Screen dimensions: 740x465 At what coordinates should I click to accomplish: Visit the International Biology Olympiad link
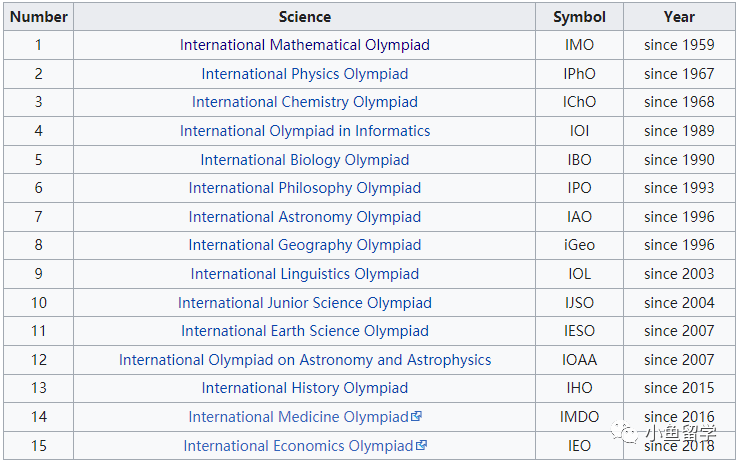tap(305, 160)
